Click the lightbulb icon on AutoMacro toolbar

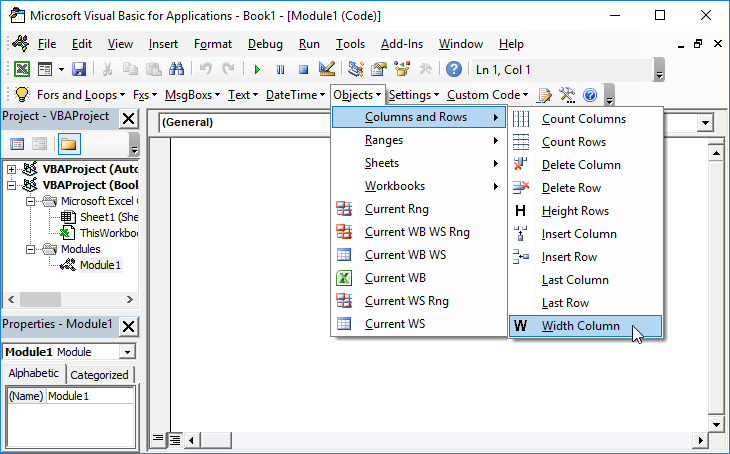pos(21,95)
